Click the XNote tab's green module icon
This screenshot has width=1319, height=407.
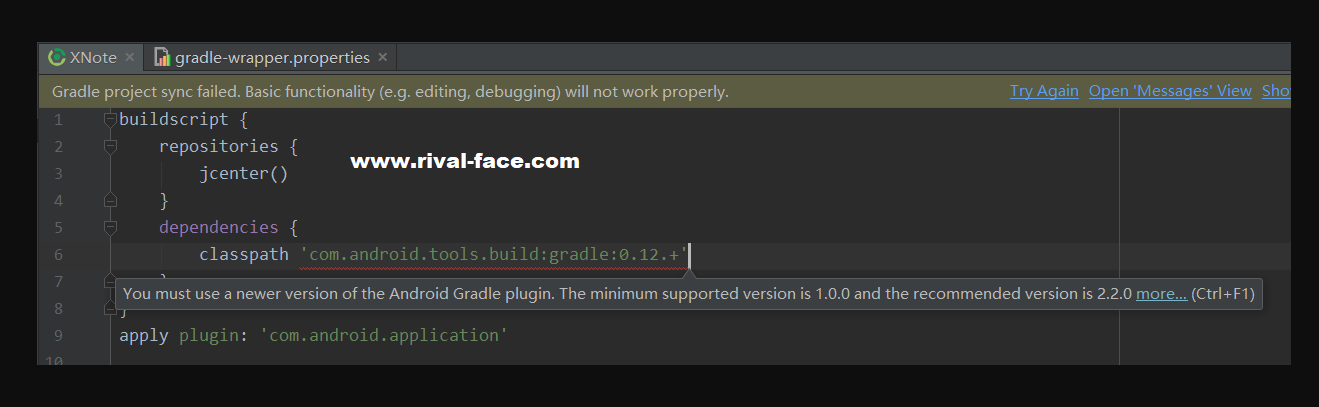pyautogui.click(x=57, y=58)
